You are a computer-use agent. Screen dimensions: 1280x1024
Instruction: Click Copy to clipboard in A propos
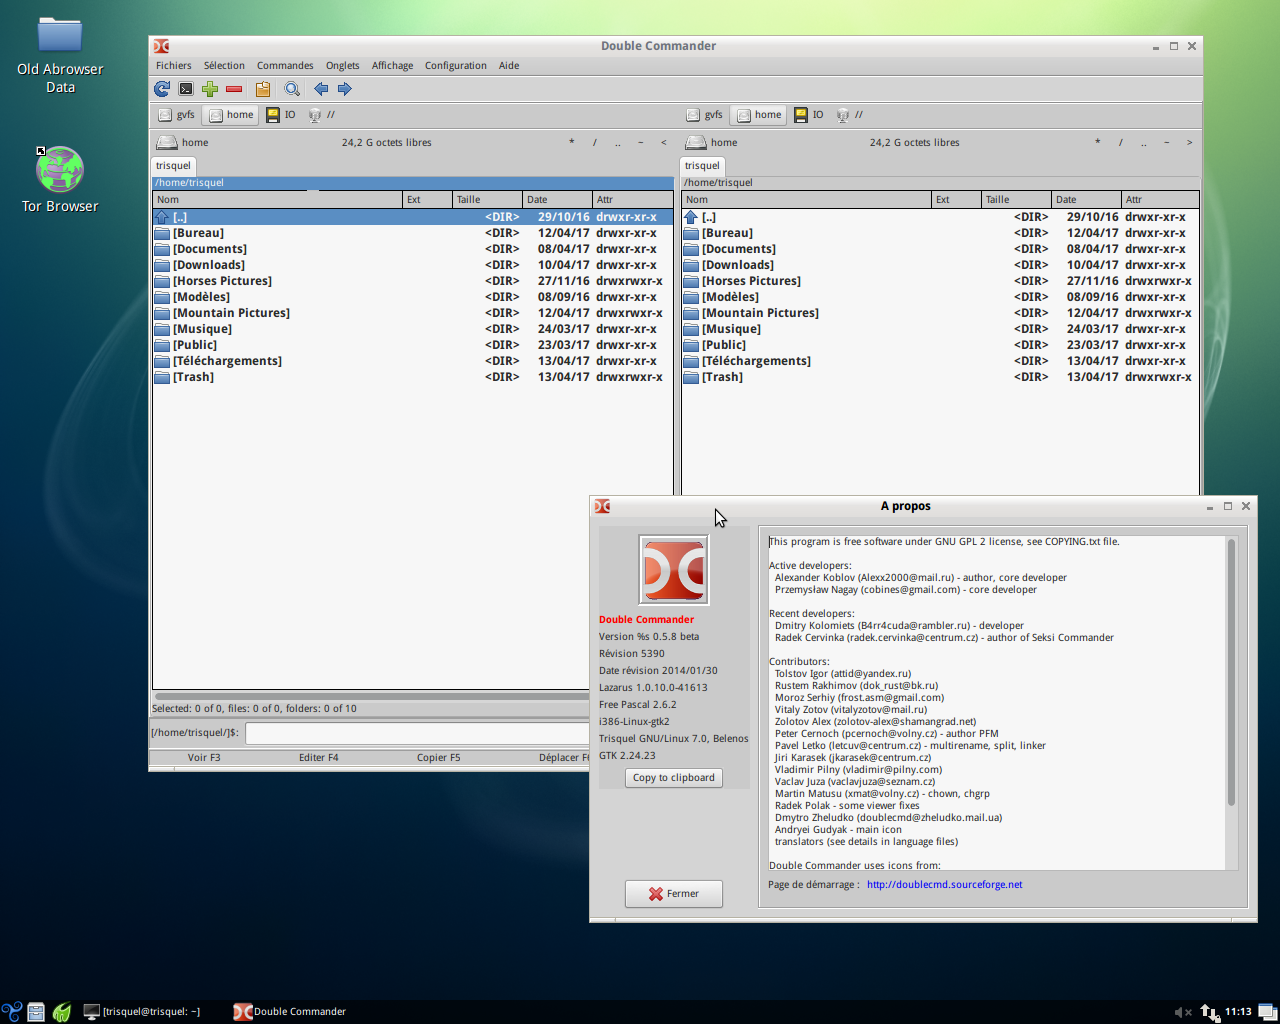pyautogui.click(x=674, y=778)
